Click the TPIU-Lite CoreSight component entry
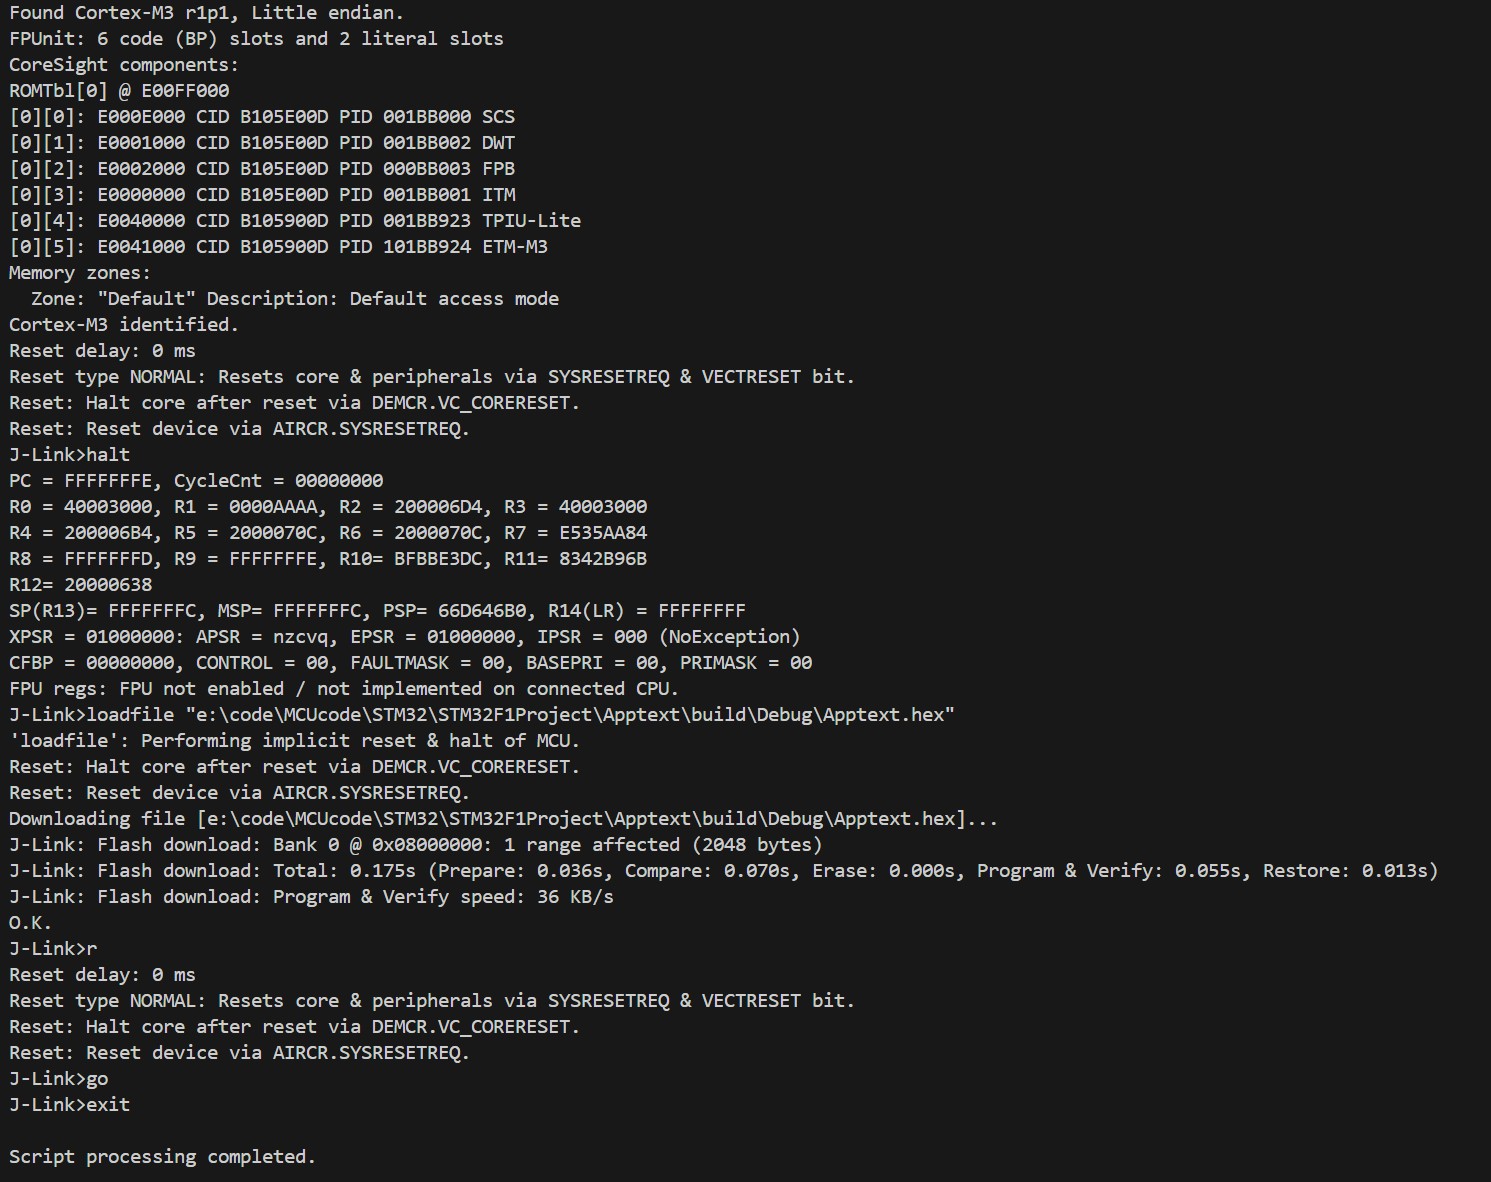The height and width of the screenshot is (1182, 1491). click(x=295, y=221)
